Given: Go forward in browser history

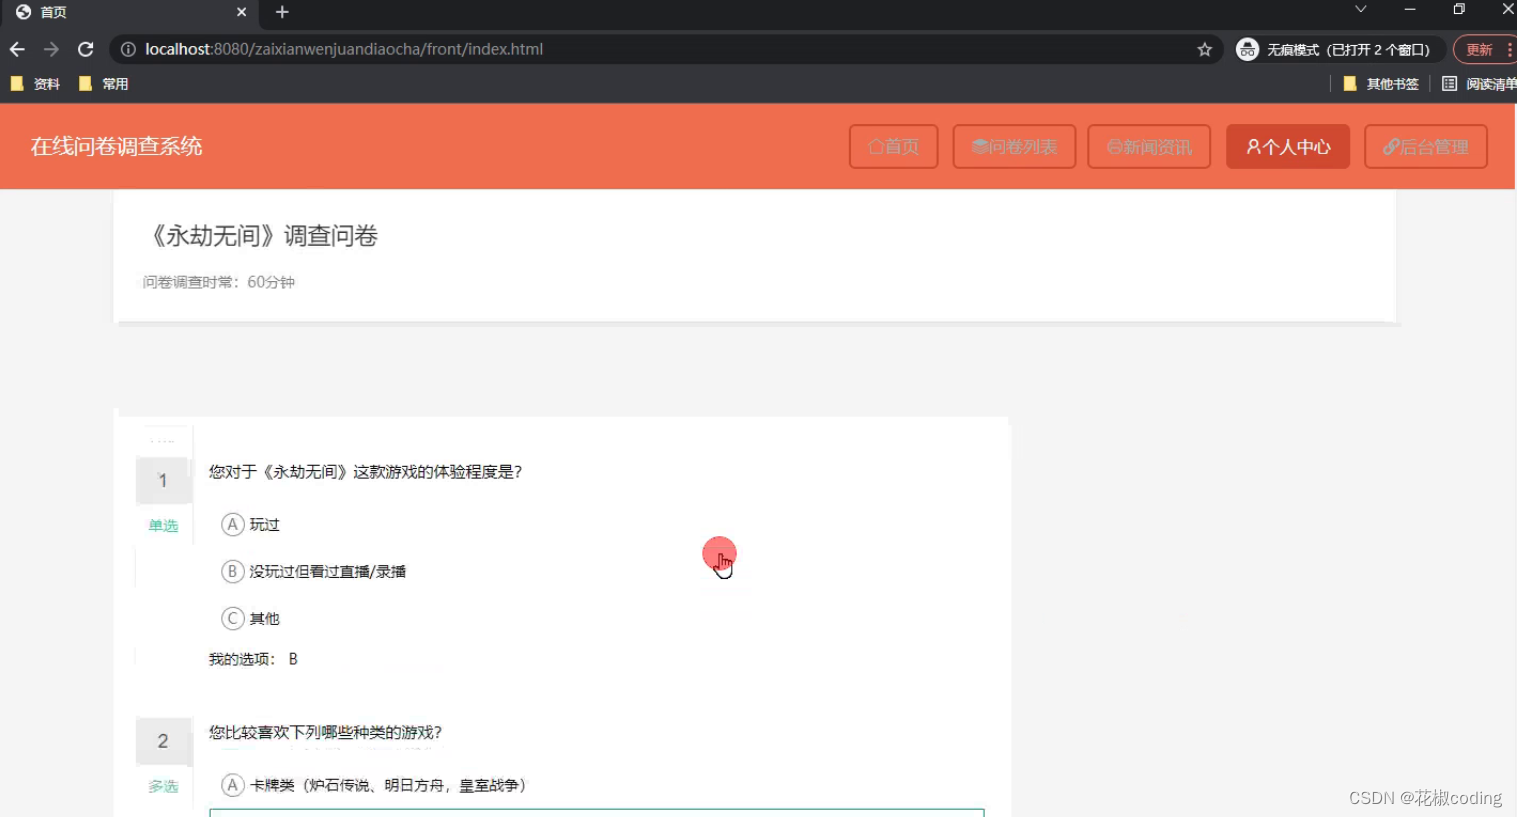Looking at the screenshot, I should [x=51, y=49].
